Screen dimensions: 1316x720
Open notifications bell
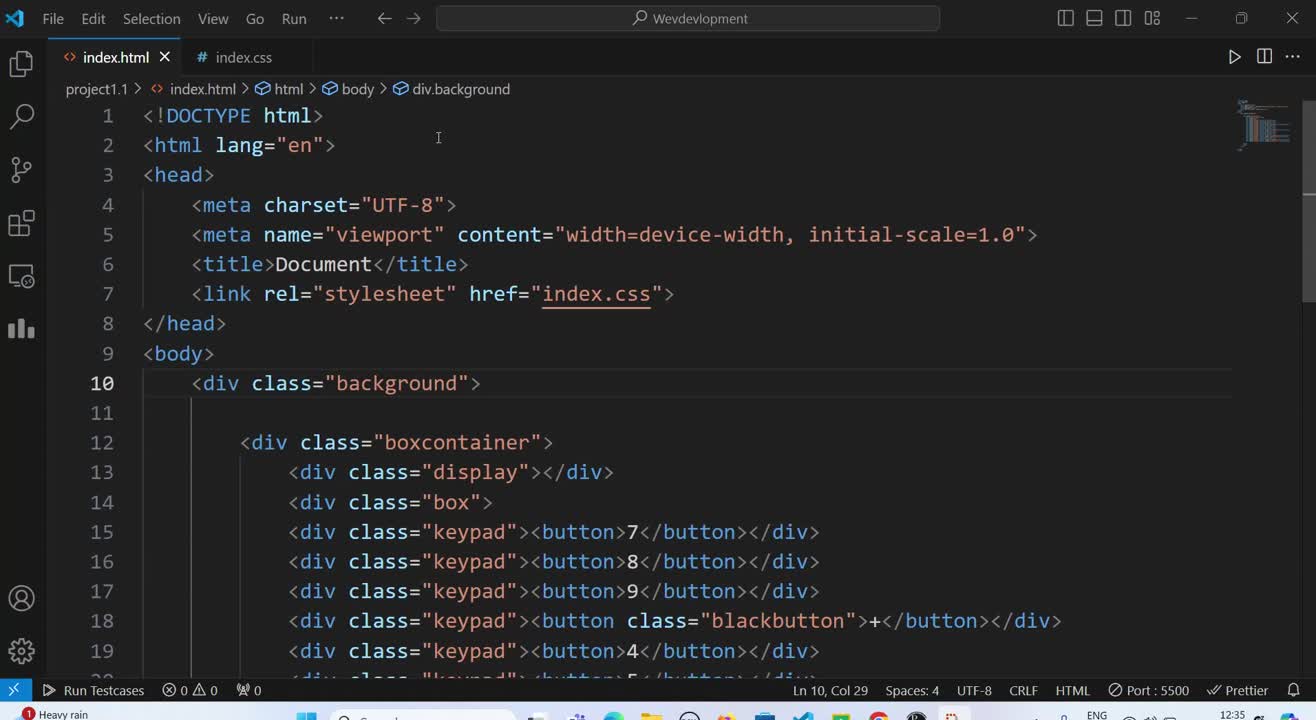1293,690
